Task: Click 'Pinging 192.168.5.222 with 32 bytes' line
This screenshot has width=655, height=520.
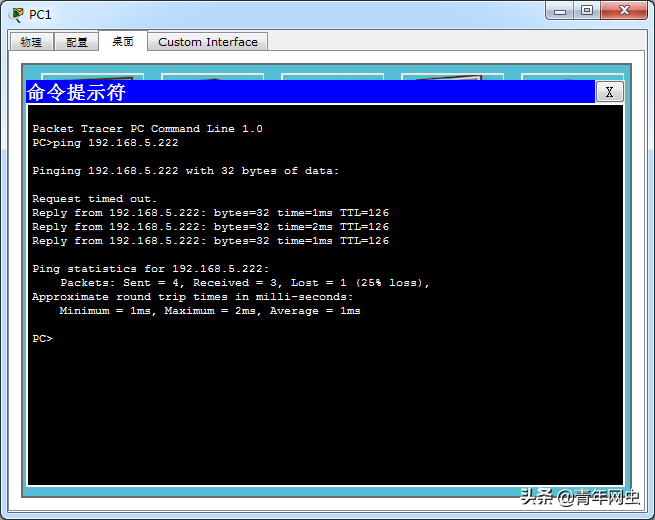Action: [x=185, y=171]
